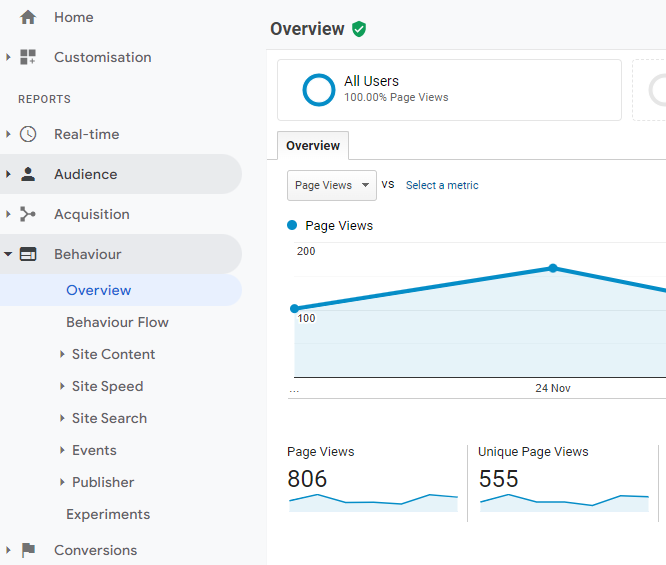The width and height of the screenshot is (666, 565).
Task: Click the 24 Nov data point on chart
Action: tap(553, 268)
